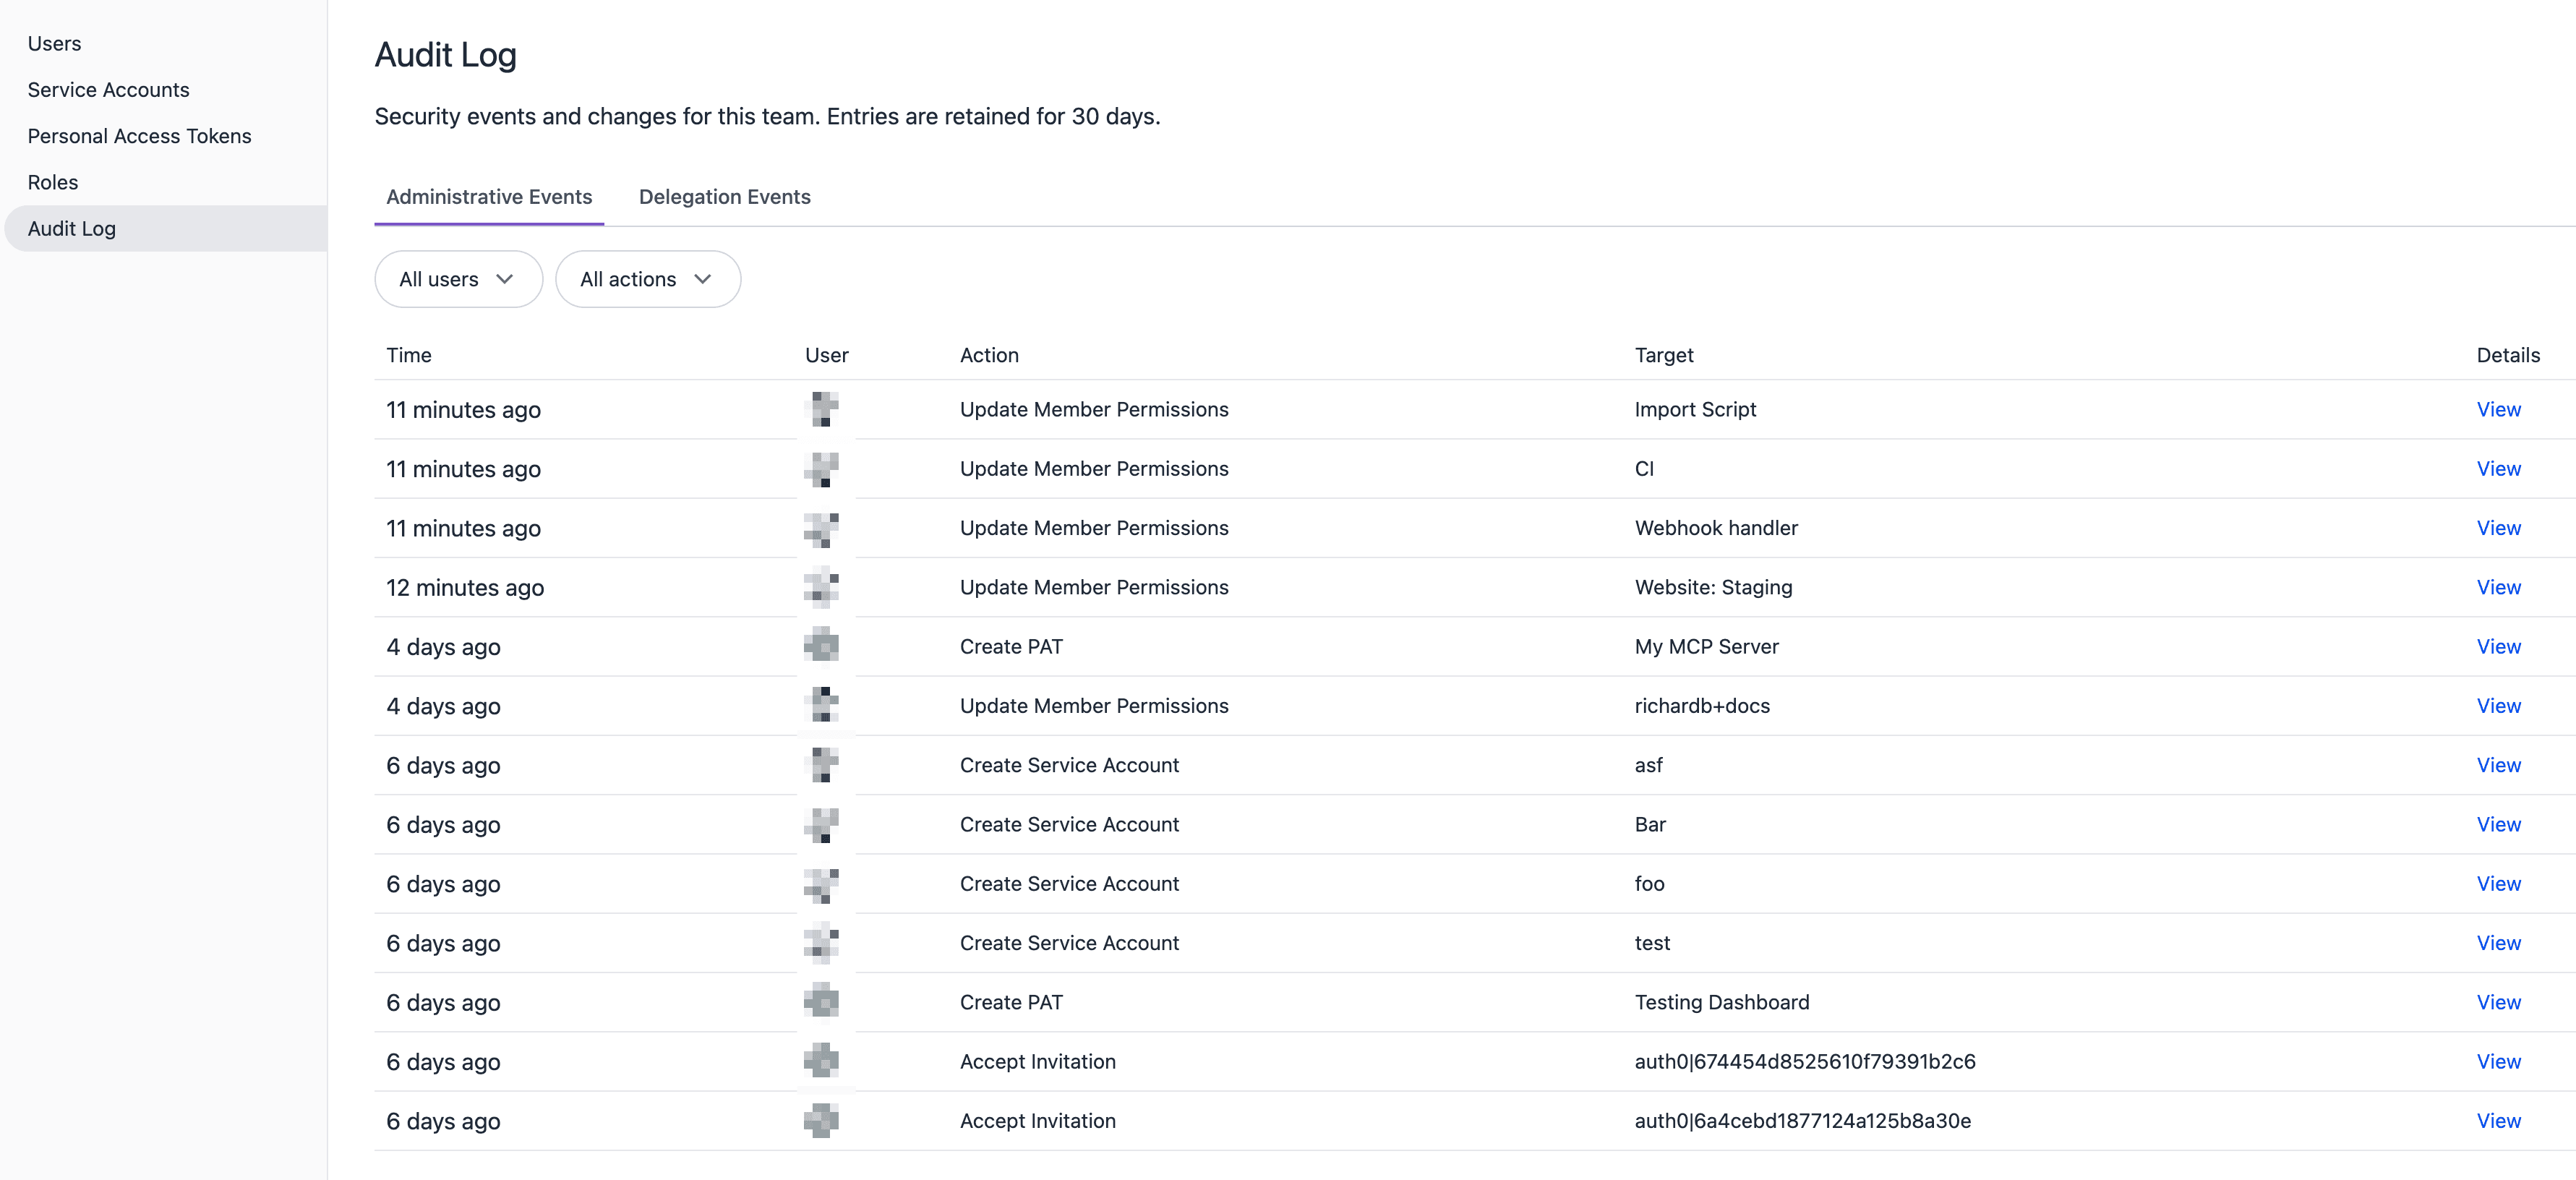
Task: Open the All users filter dropdown
Action: tap(458, 279)
